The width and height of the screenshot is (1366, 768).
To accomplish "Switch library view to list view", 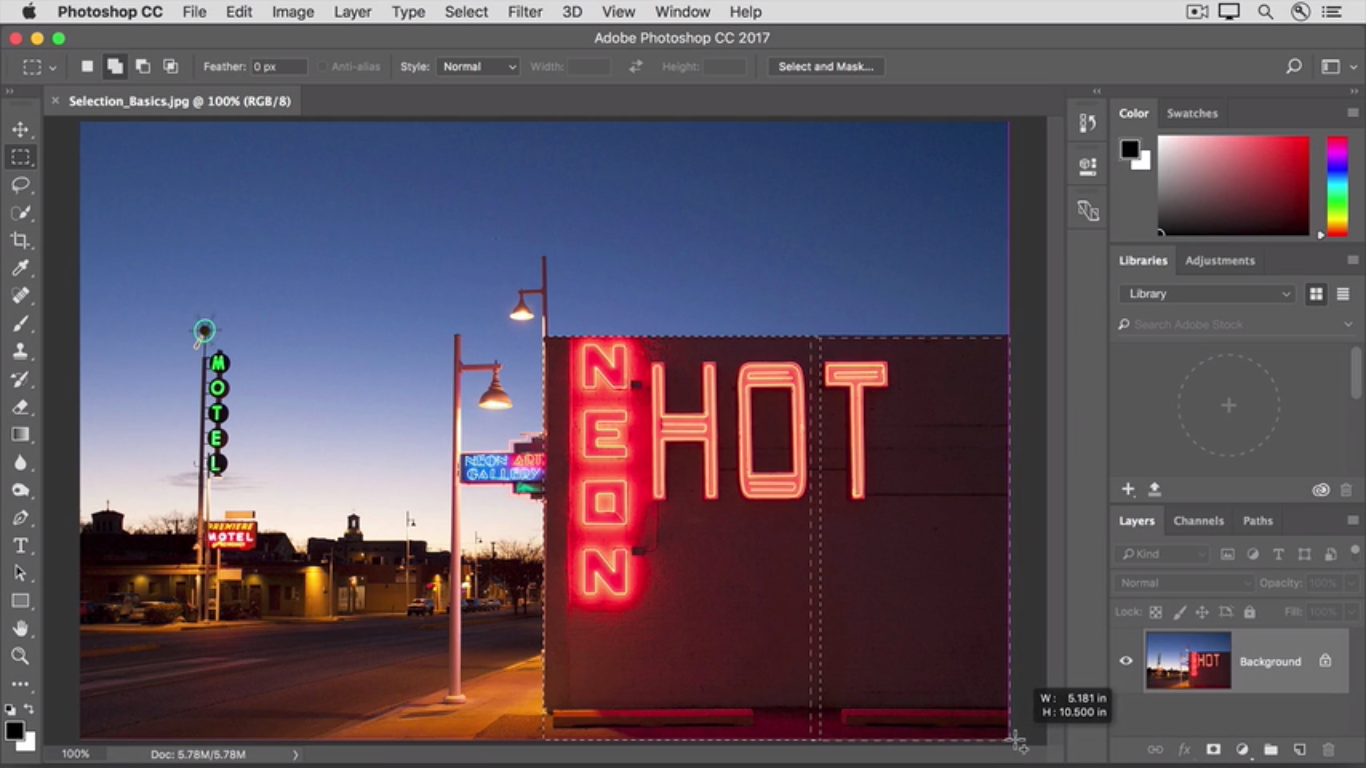I will (1343, 294).
